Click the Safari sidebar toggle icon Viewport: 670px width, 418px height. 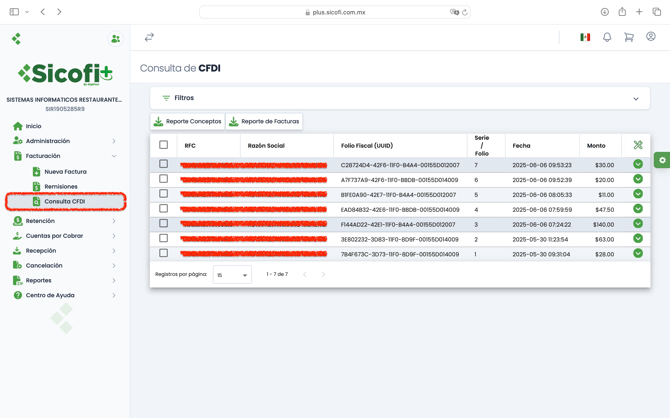pos(14,12)
